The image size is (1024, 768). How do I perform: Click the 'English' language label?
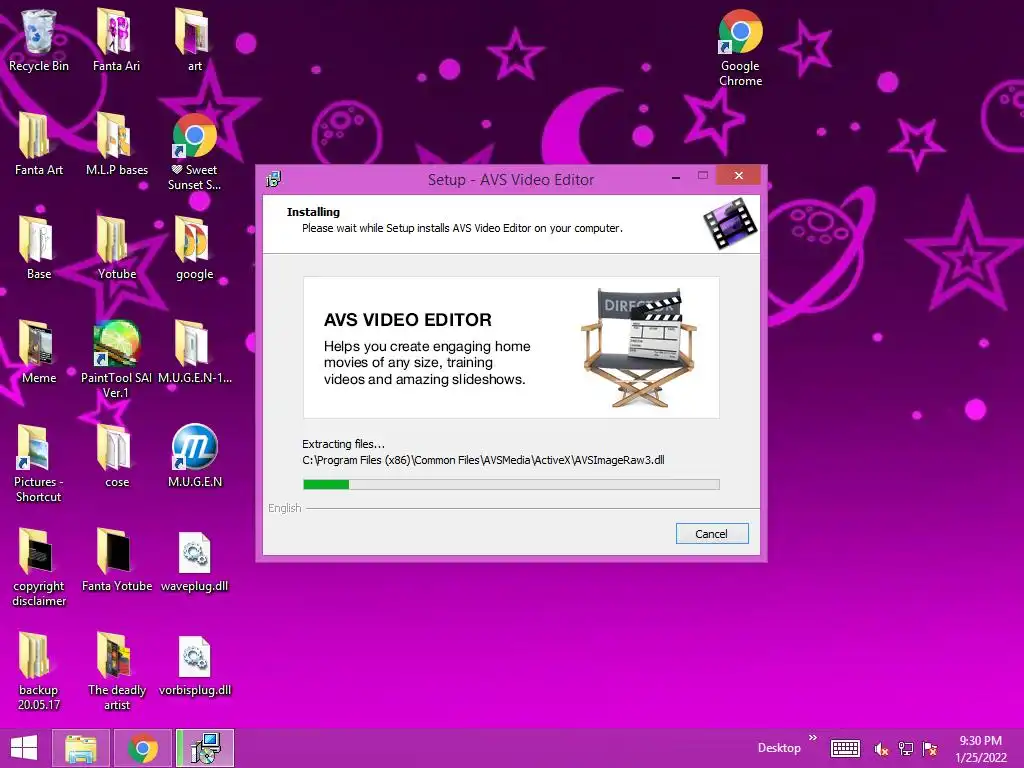coord(285,508)
